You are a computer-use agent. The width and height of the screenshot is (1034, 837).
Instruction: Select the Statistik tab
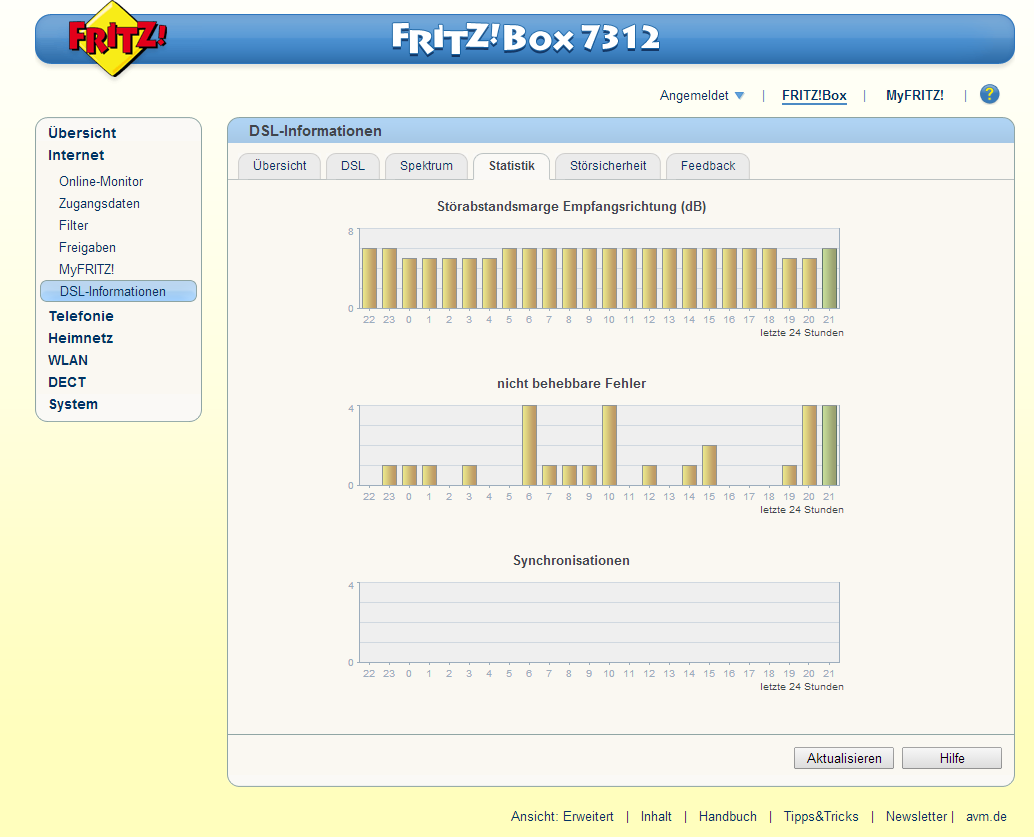point(512,166)
